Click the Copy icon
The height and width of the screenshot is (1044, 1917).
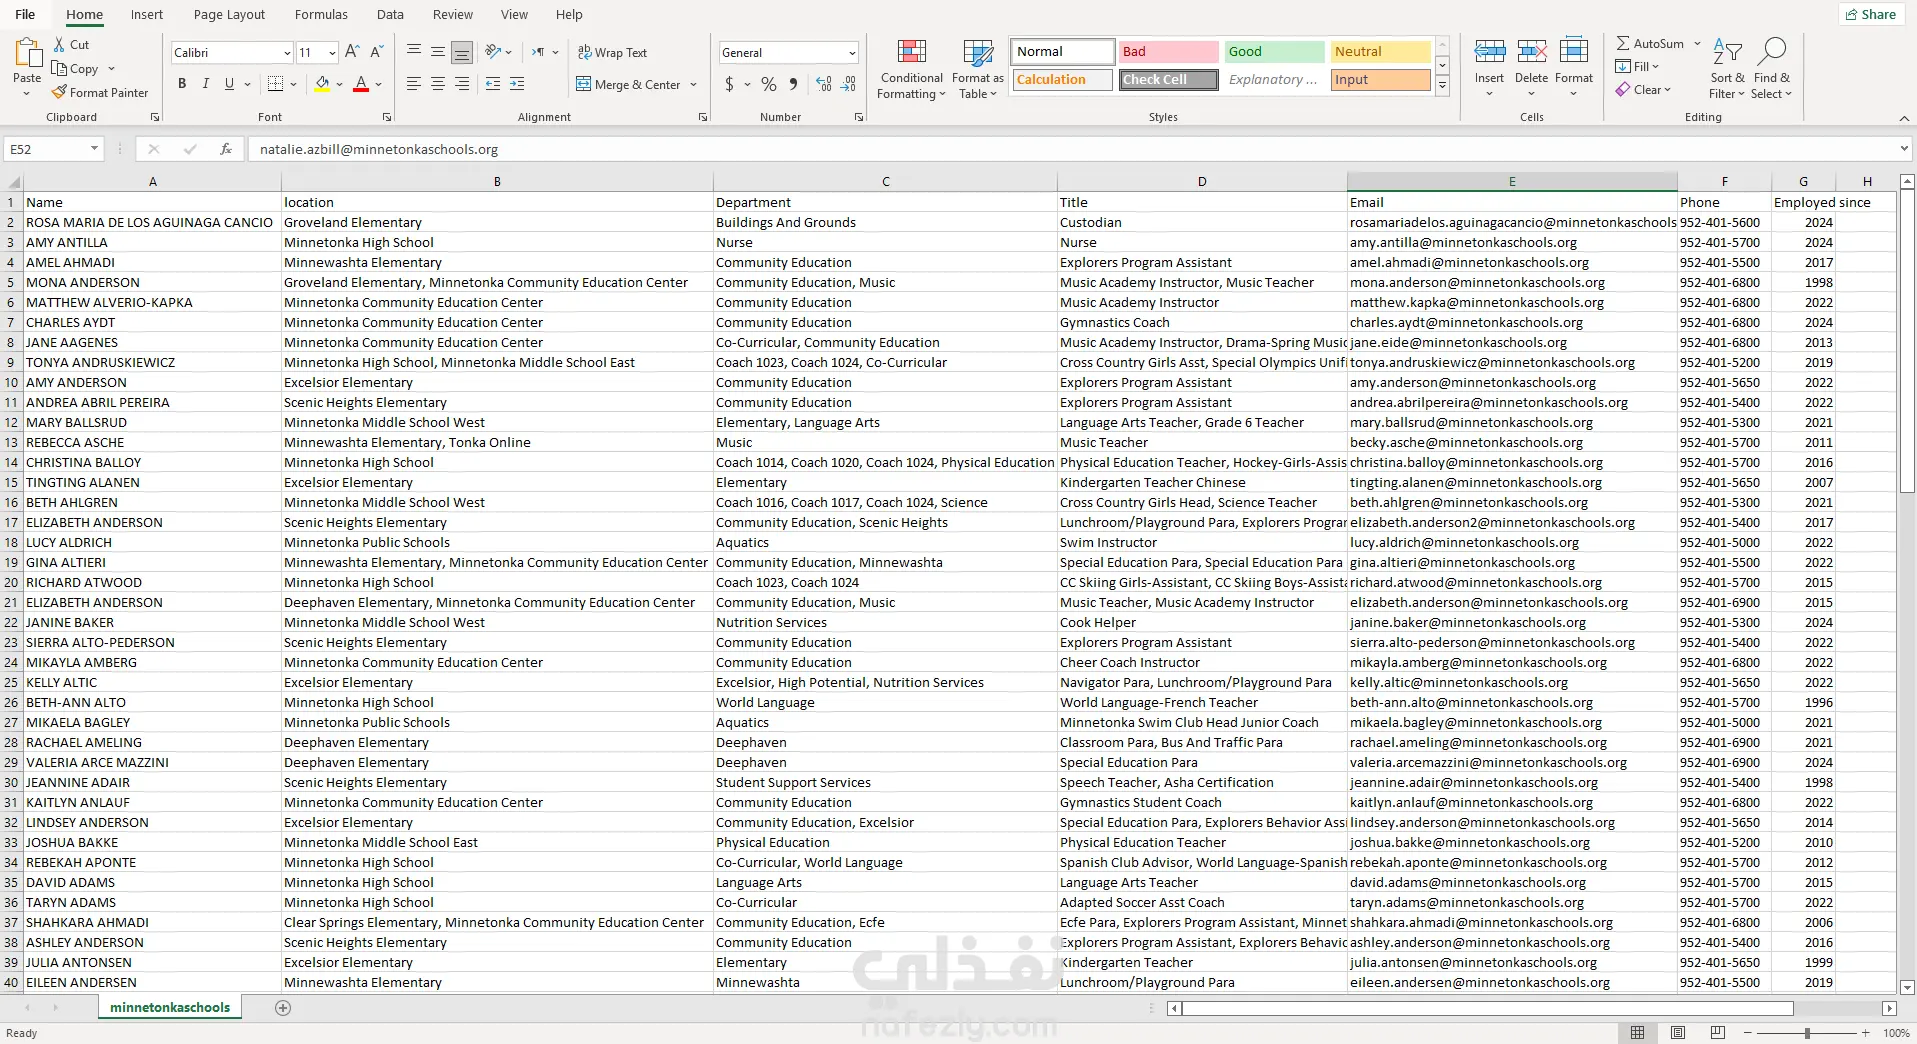tap(60, 69)
